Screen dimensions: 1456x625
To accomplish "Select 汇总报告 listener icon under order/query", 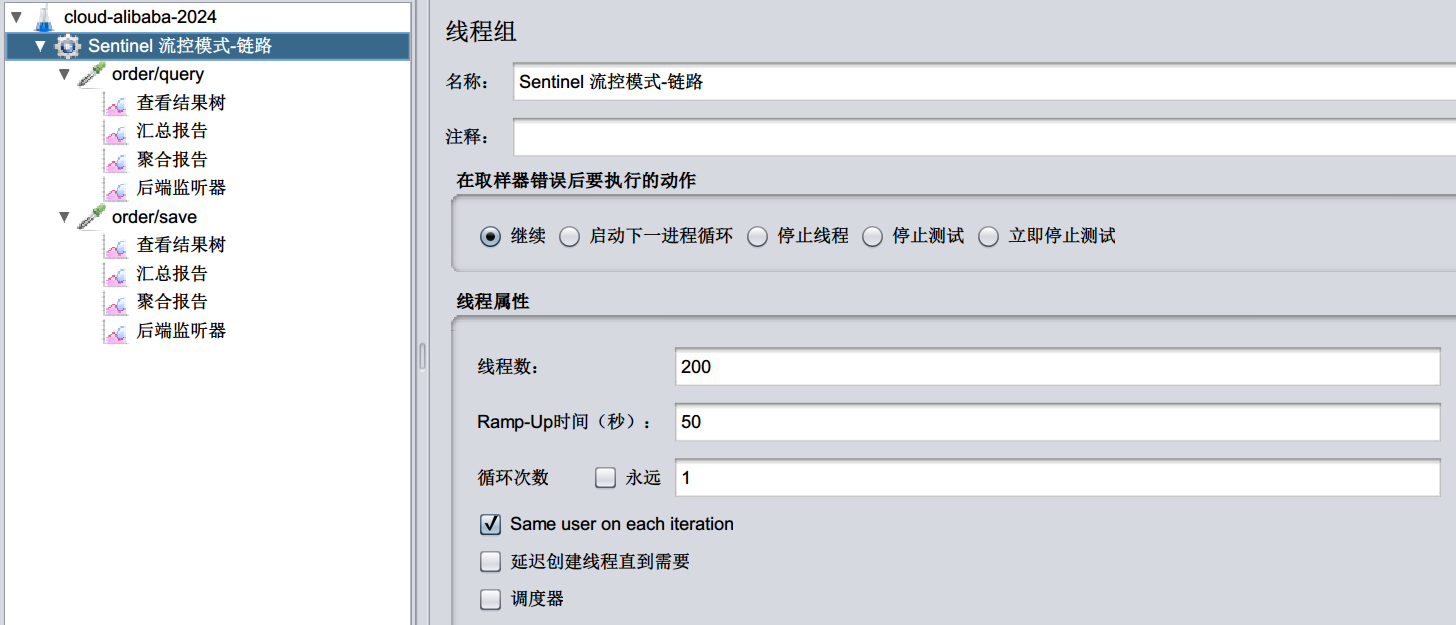I will (116, 131).
